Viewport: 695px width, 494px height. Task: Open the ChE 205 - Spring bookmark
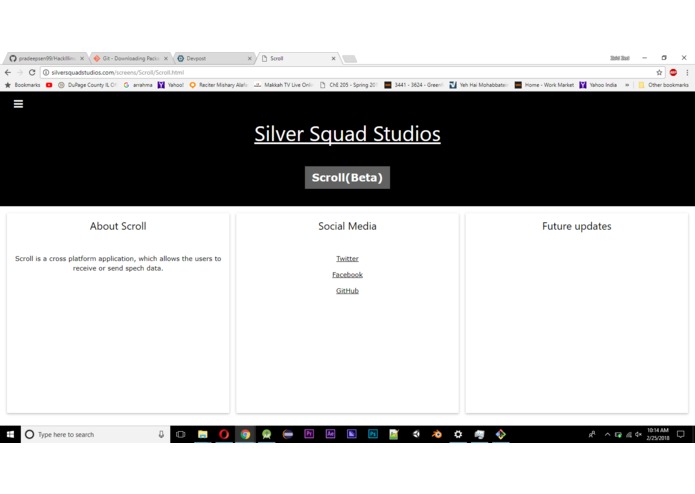coord(348,85)
